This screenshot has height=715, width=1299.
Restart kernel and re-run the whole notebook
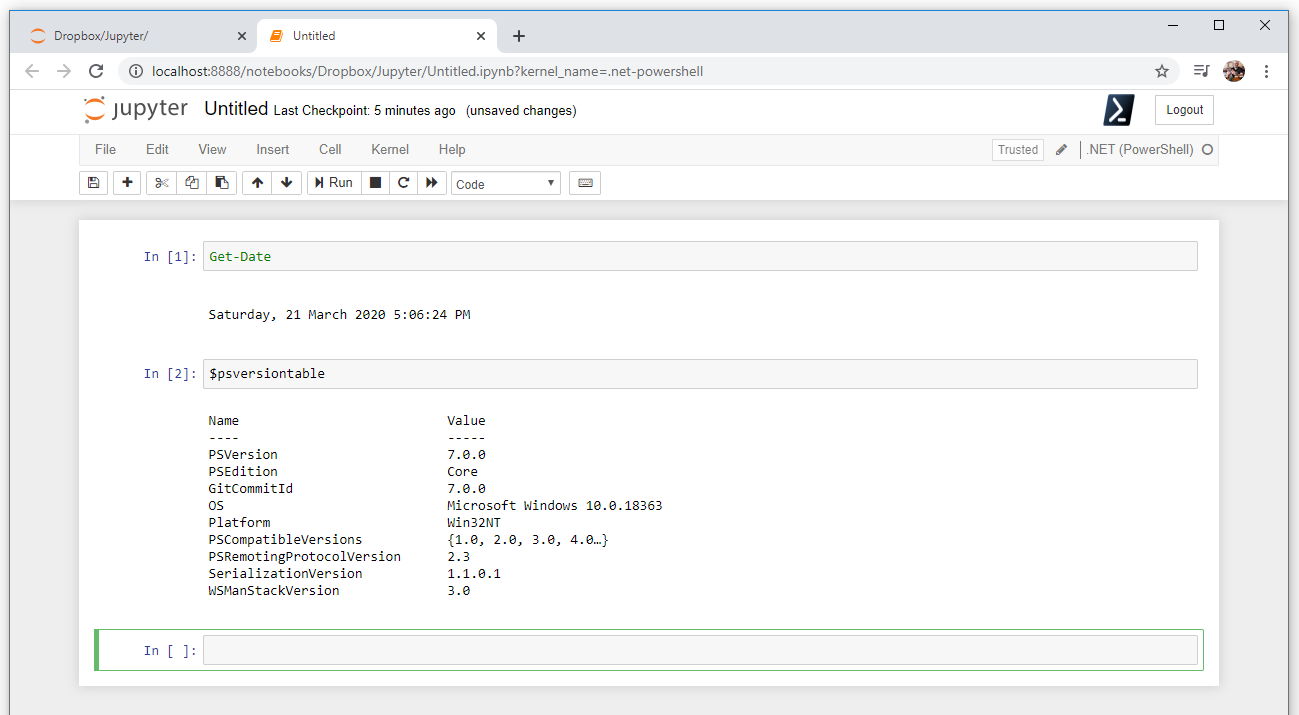(432, 183)
